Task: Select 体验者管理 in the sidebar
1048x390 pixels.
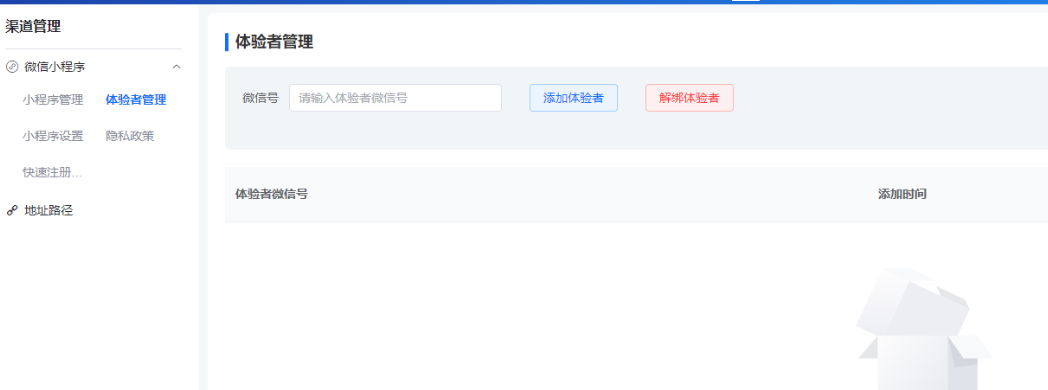Action: pyautogui.click(x=136, y=100)
